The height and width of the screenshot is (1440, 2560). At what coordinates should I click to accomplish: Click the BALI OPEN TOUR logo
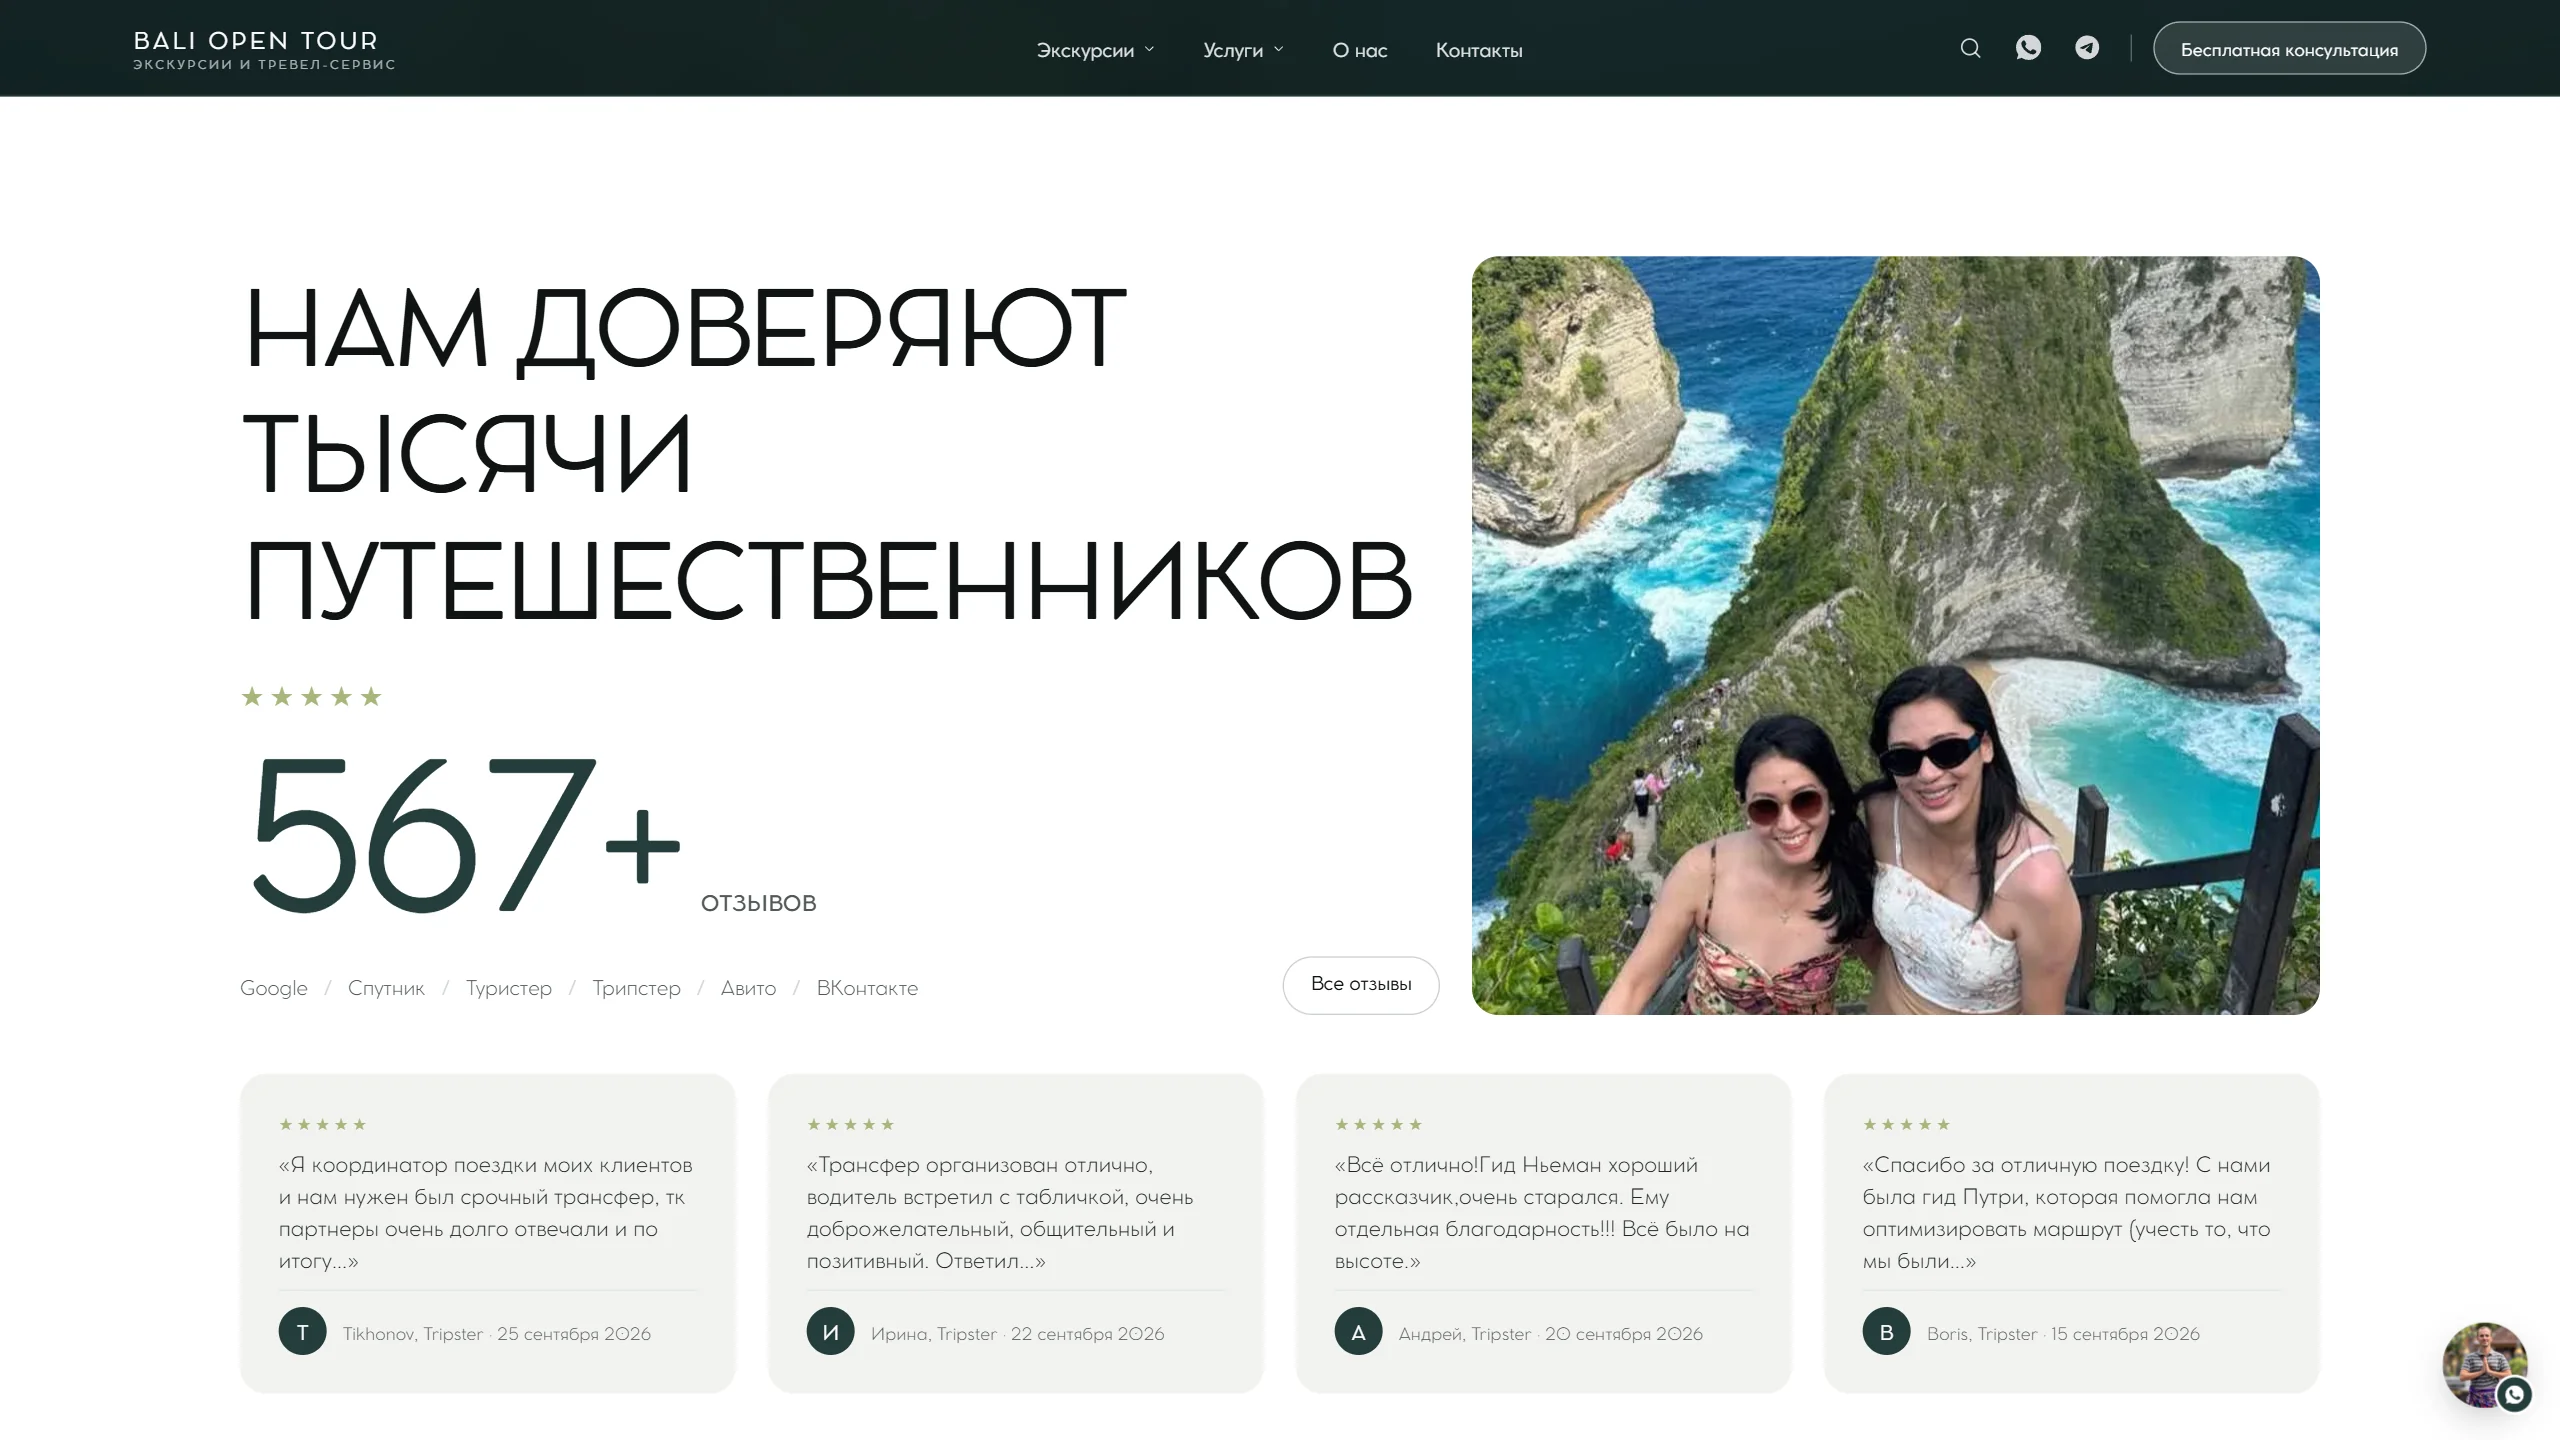pos(264,49)
